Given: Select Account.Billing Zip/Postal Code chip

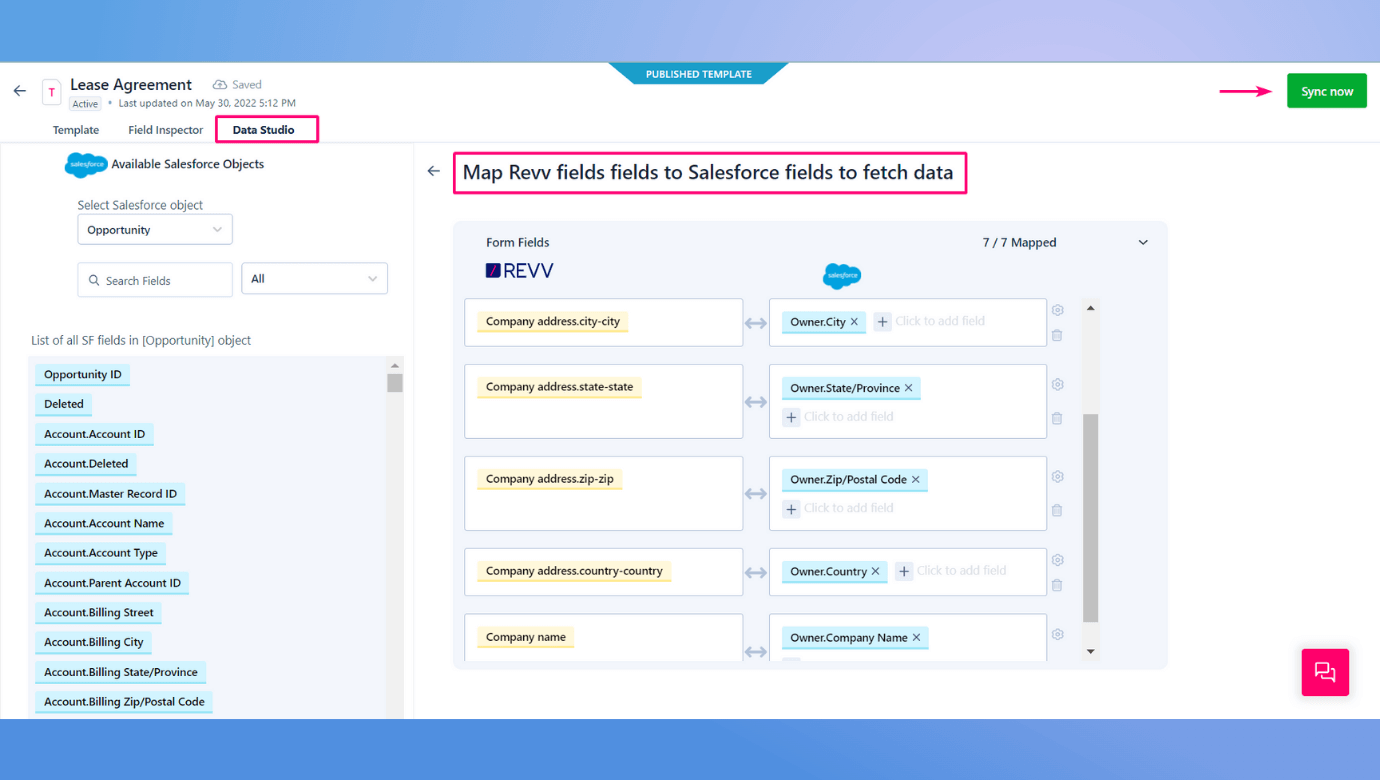Looking at the screenshot, I should (124, 702).
